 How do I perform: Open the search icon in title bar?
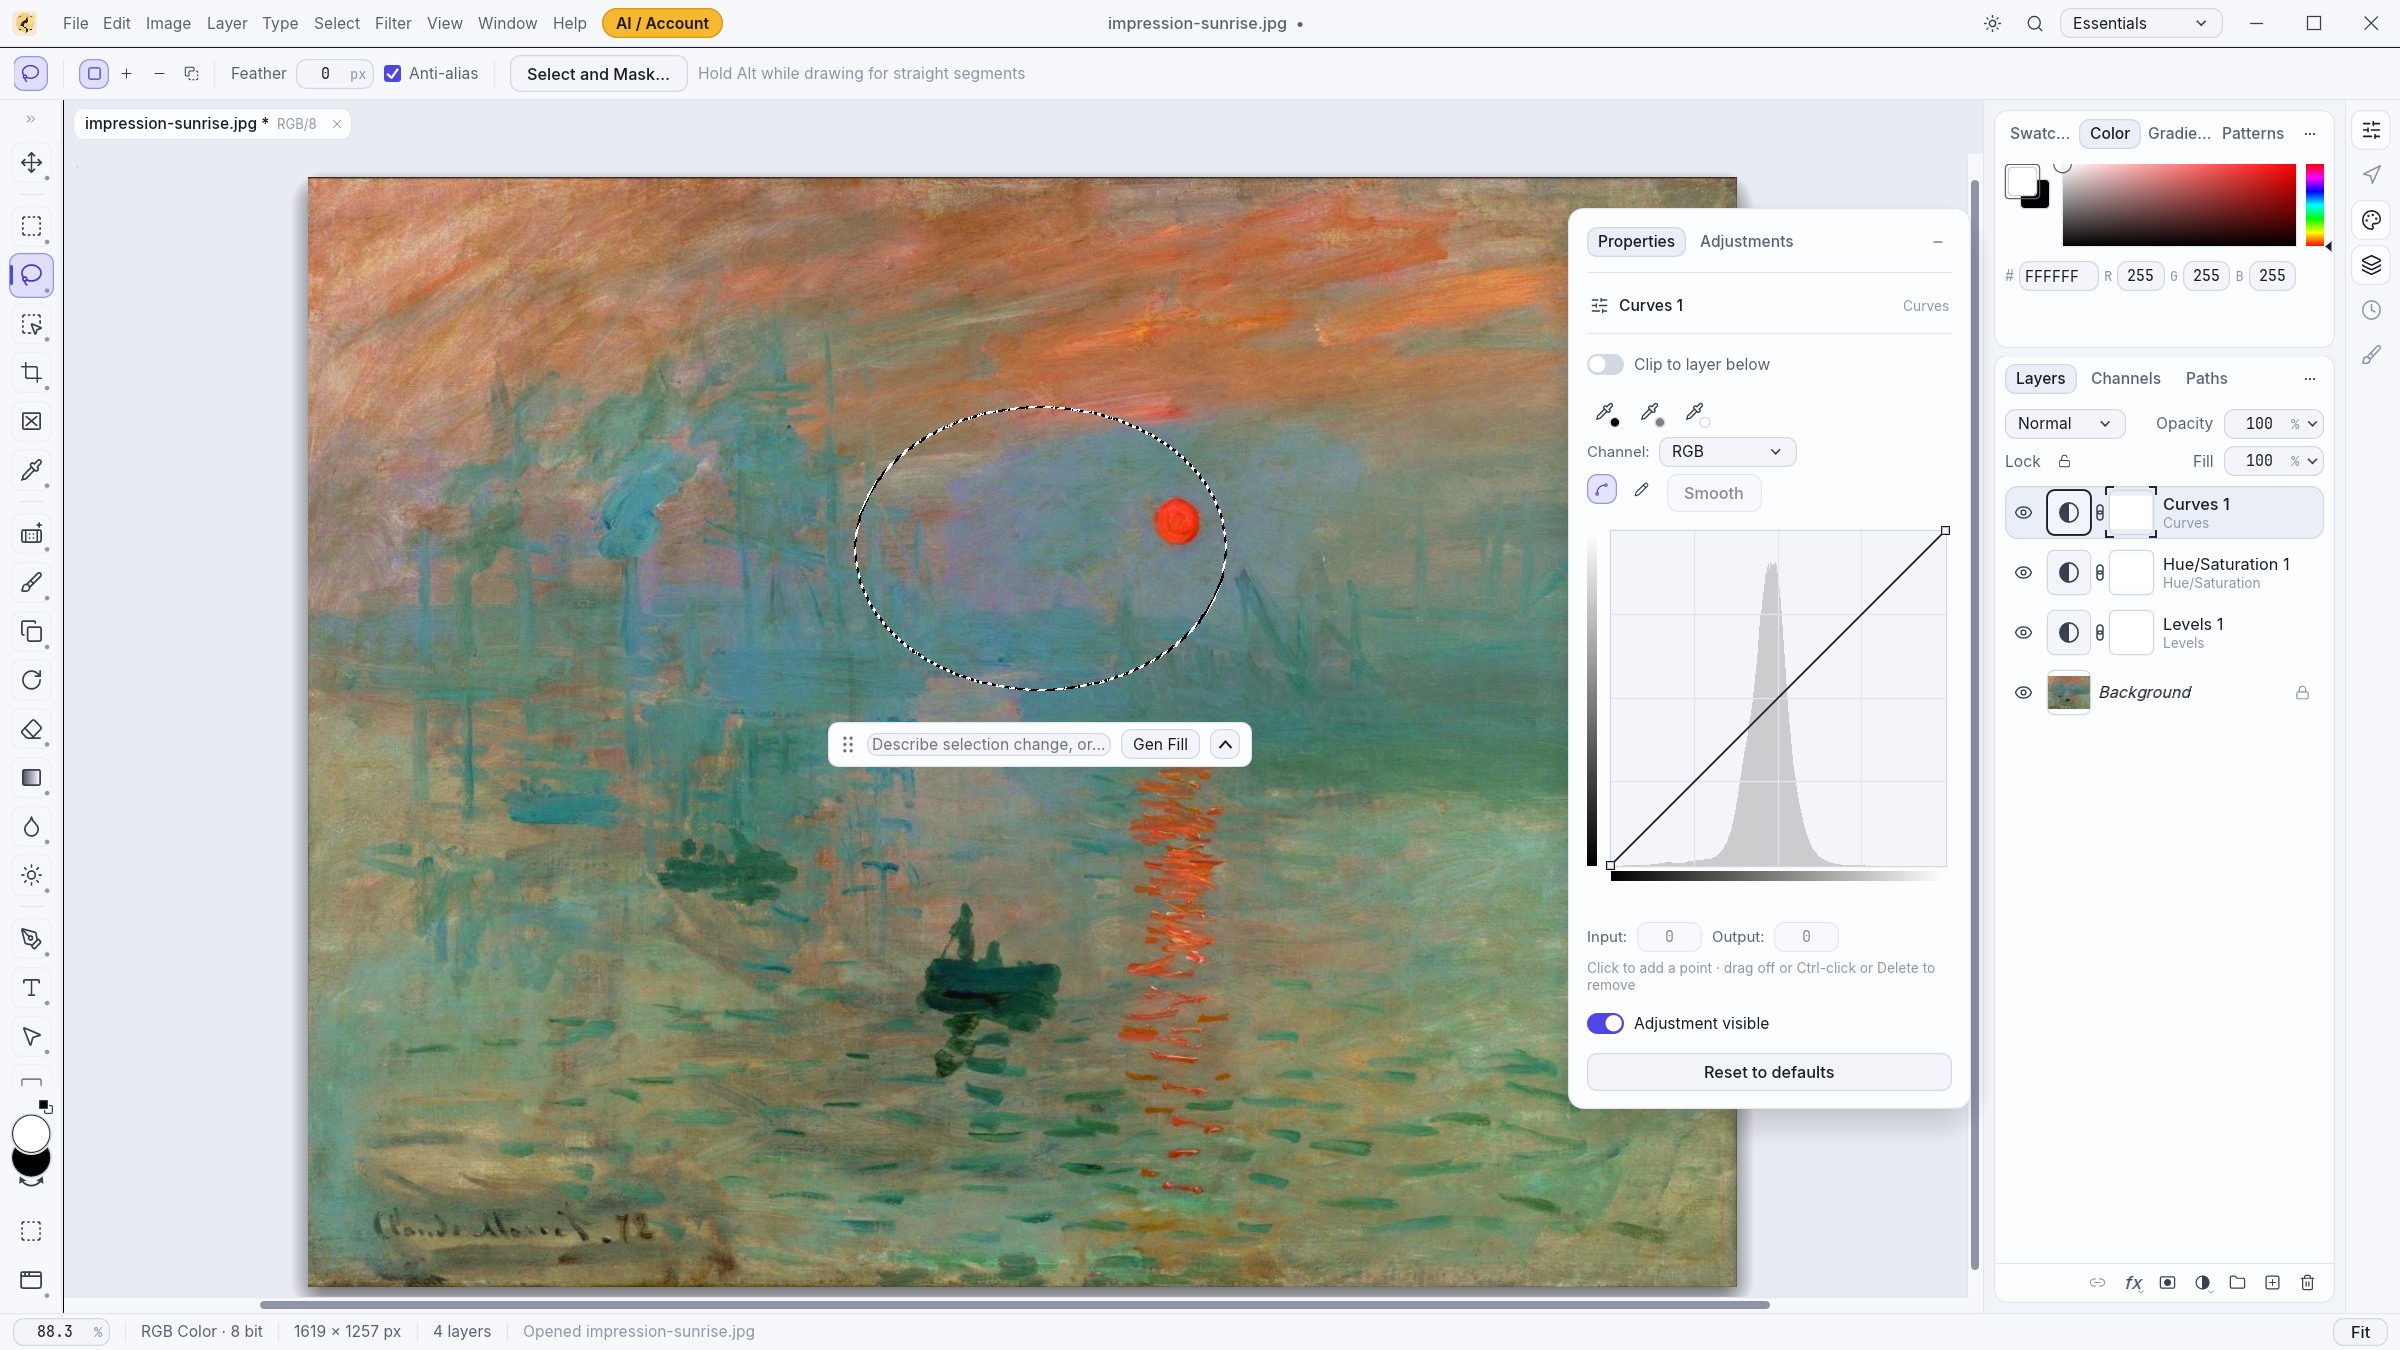[x=2034, y=23]
